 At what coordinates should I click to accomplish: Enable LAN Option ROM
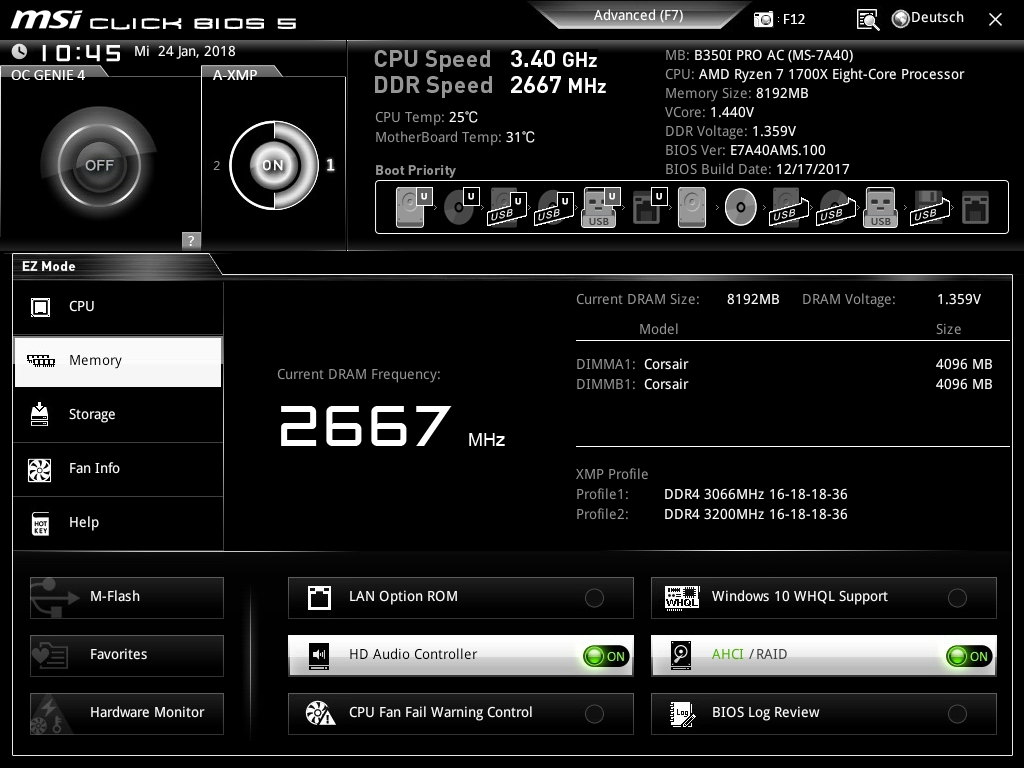(x=460, y=597)
